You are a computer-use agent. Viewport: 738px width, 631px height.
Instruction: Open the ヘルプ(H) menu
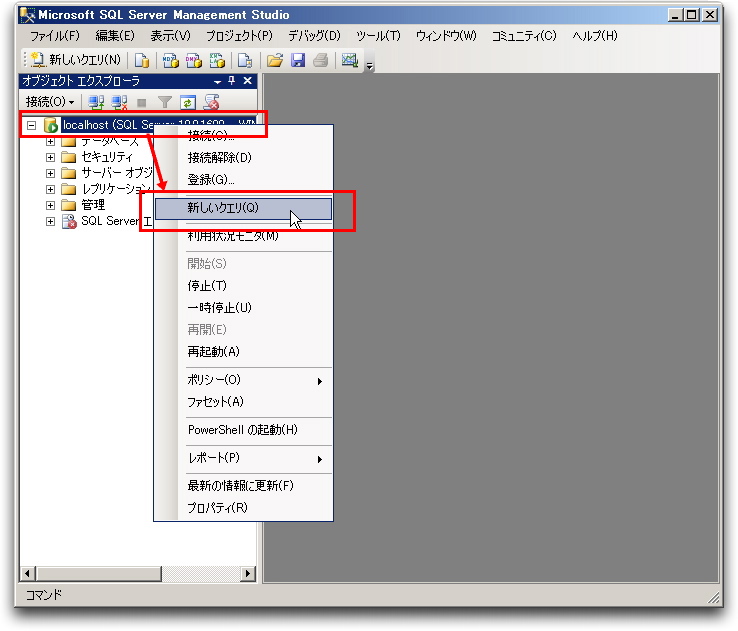(x=594, y=36)
